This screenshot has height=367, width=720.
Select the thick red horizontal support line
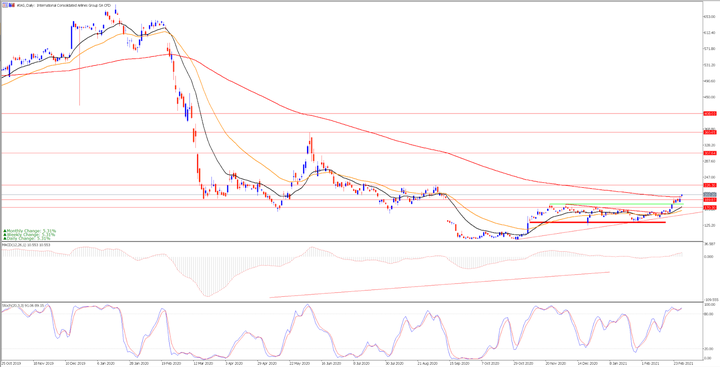(x=597, y=222)
